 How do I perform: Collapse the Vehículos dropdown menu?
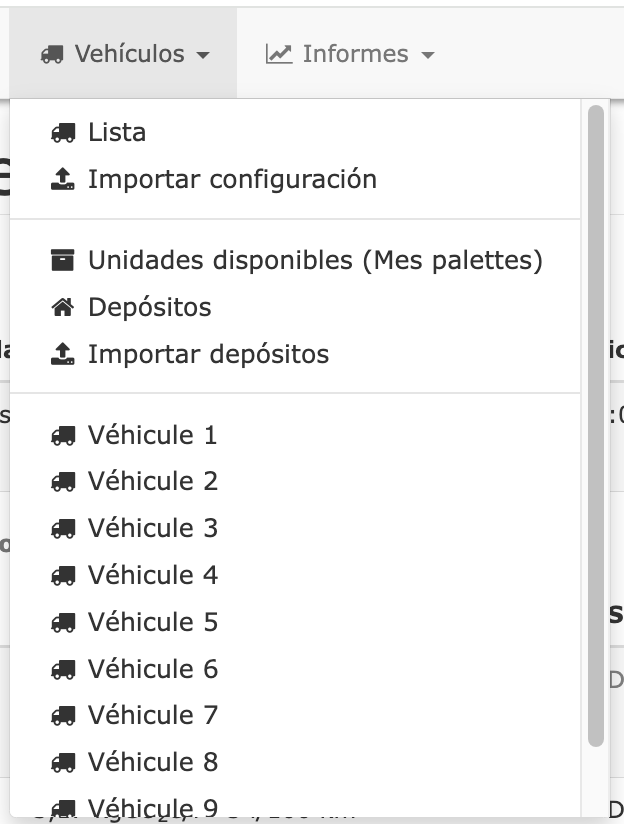(x=126, y=54)
